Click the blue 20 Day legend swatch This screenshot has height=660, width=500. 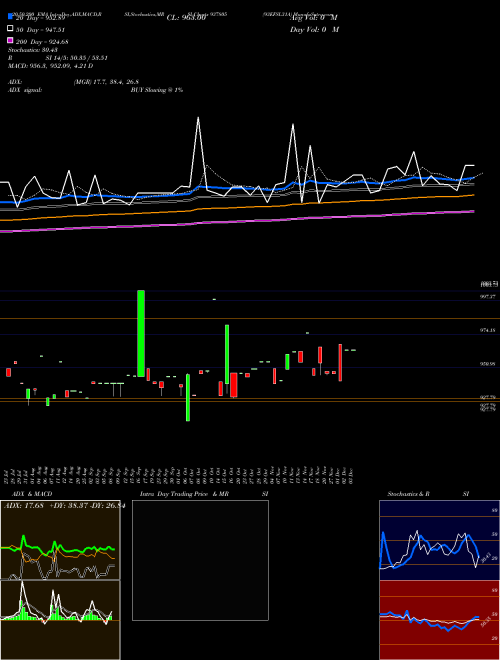tap(10, 16)
